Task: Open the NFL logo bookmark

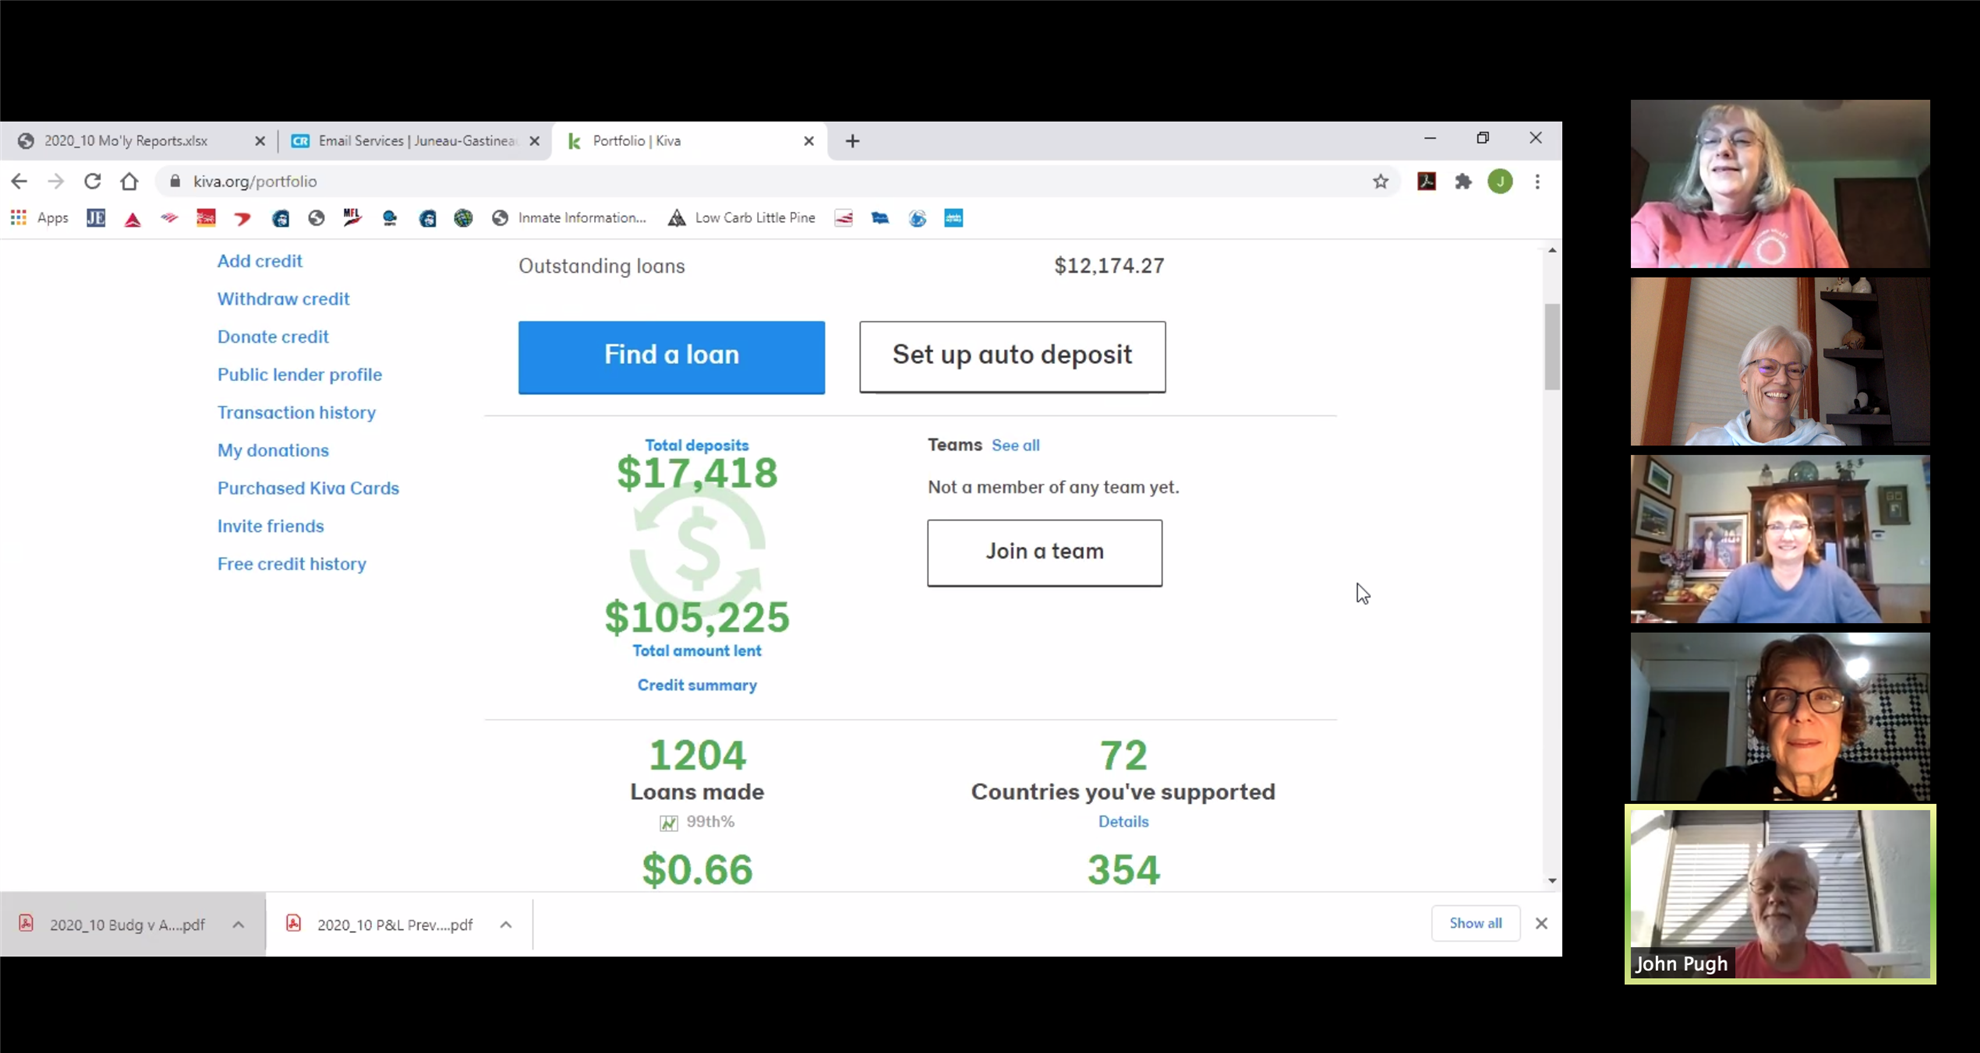Action: (x=352, y=218)
